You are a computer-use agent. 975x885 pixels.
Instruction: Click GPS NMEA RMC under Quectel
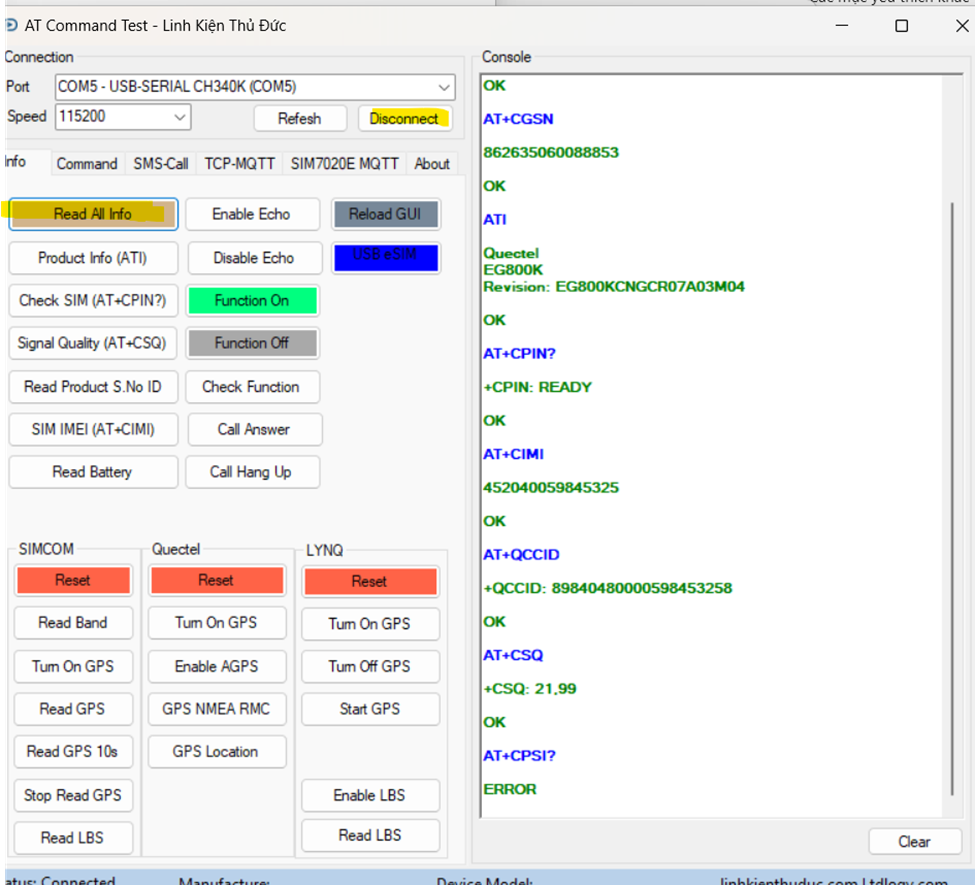[x=216, y=709]
